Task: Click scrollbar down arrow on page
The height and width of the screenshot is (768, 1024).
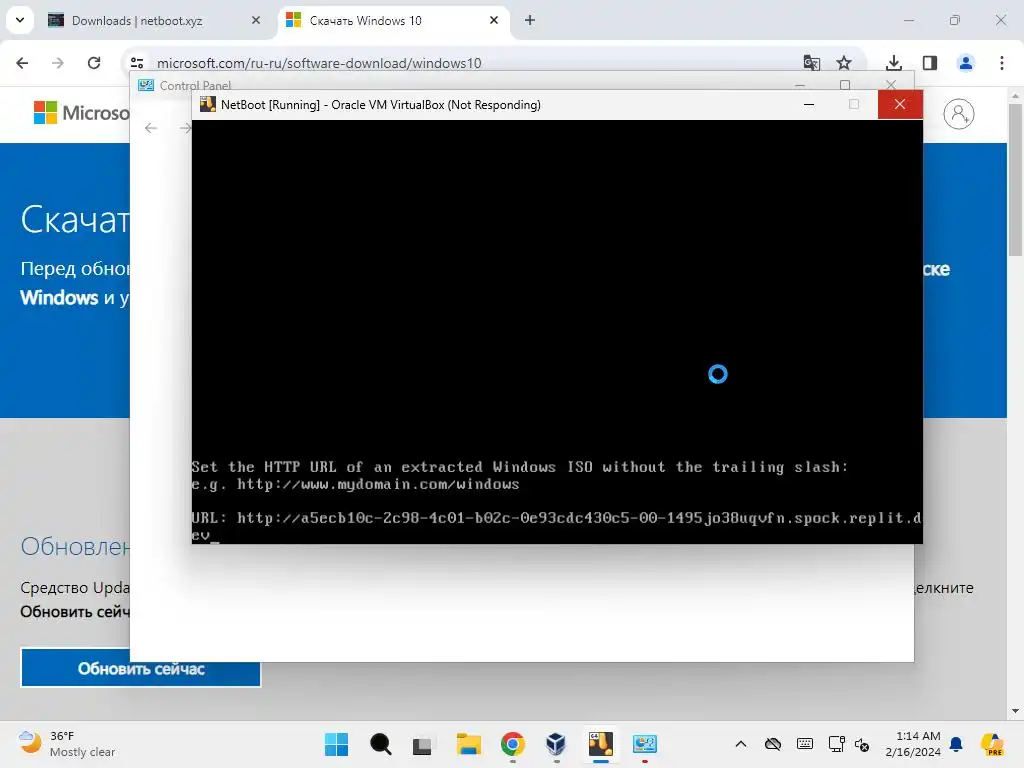Action: [x=1014, y=711]
